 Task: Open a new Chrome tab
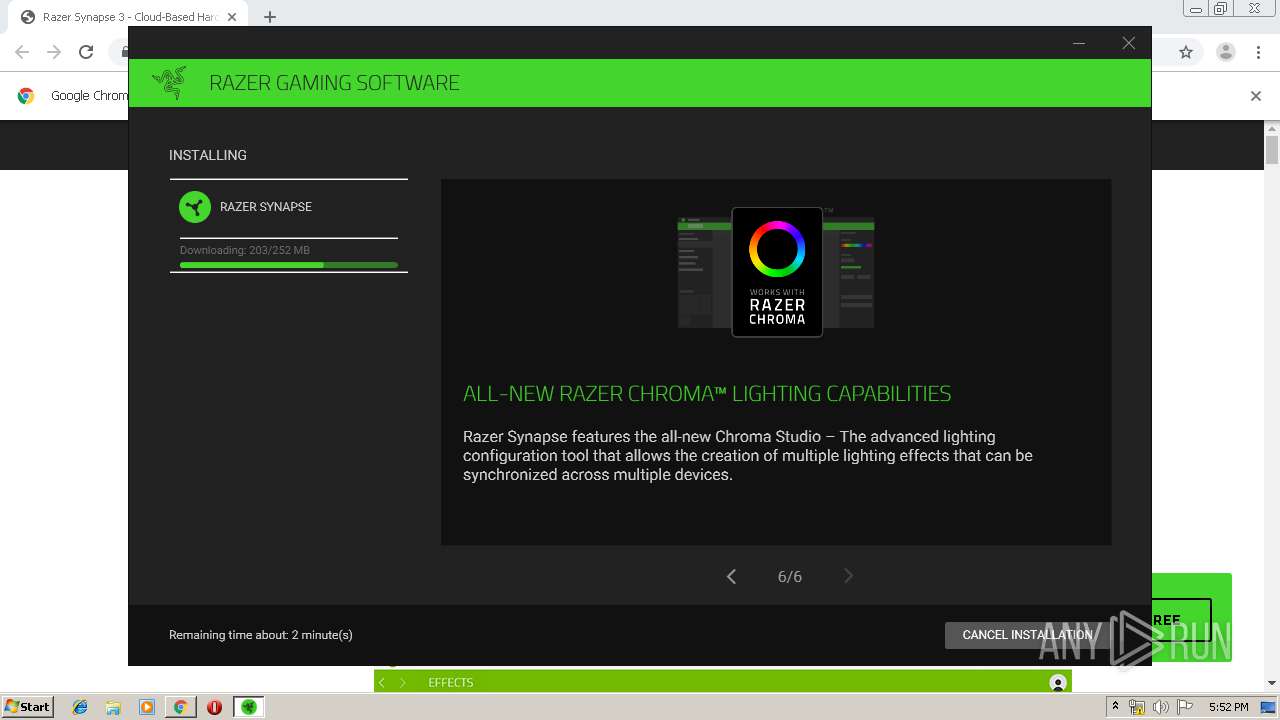(x=270, y=17)
